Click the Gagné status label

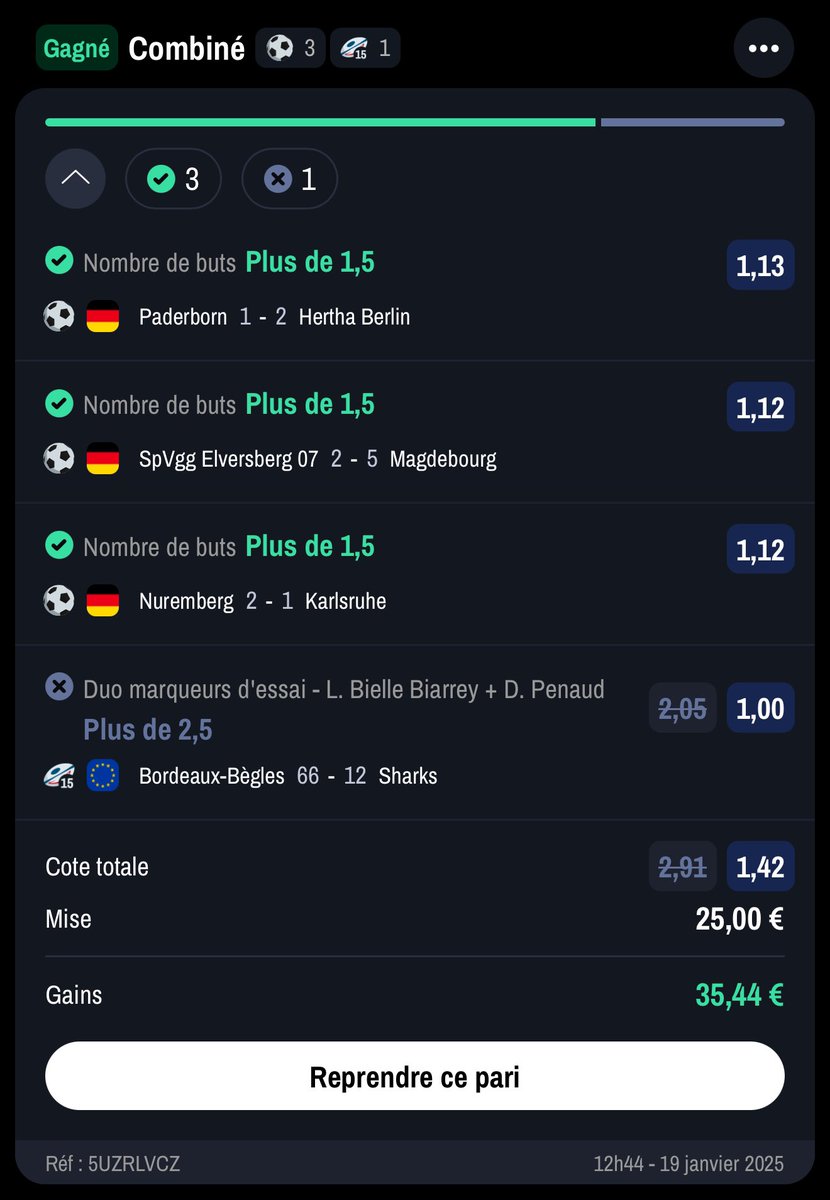pyautogui.click(x=77, y=48)
